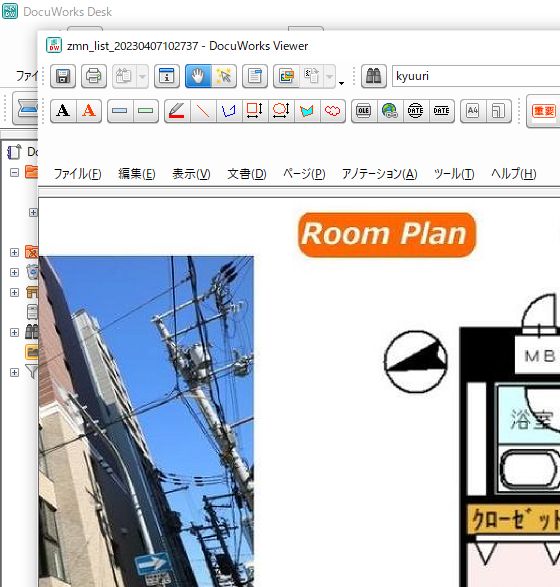Collapse the top folder tree node
The width and height of the screenshot is (560, 587).
click(14, 172)
